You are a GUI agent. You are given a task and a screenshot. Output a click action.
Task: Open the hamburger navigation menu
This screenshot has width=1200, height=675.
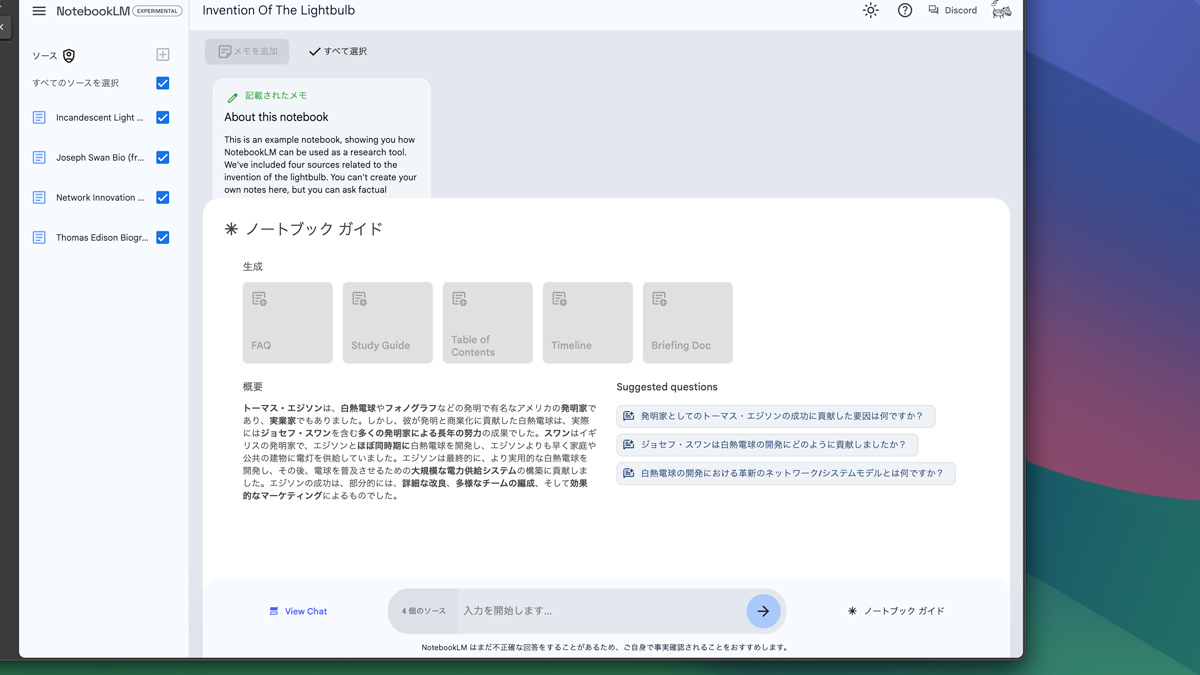tap(39, 11)
